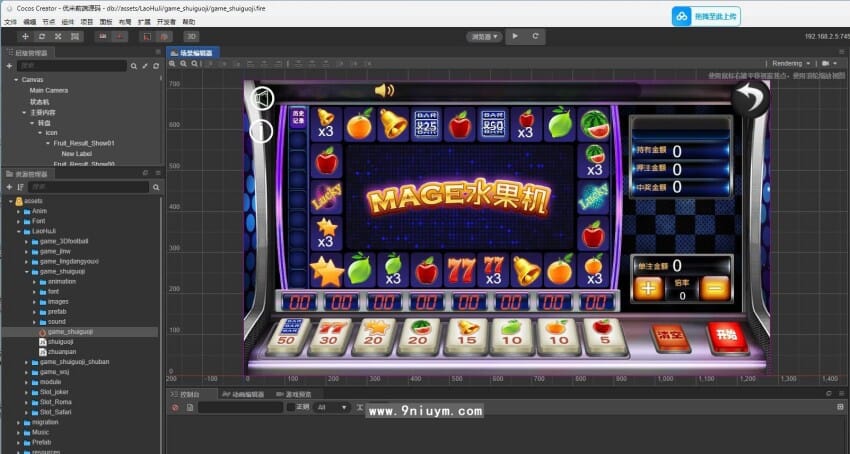This screenshot has width=850, height=454.
Task: Click the Play preview button
Action: pyautogui.click(x=515, y=36)
